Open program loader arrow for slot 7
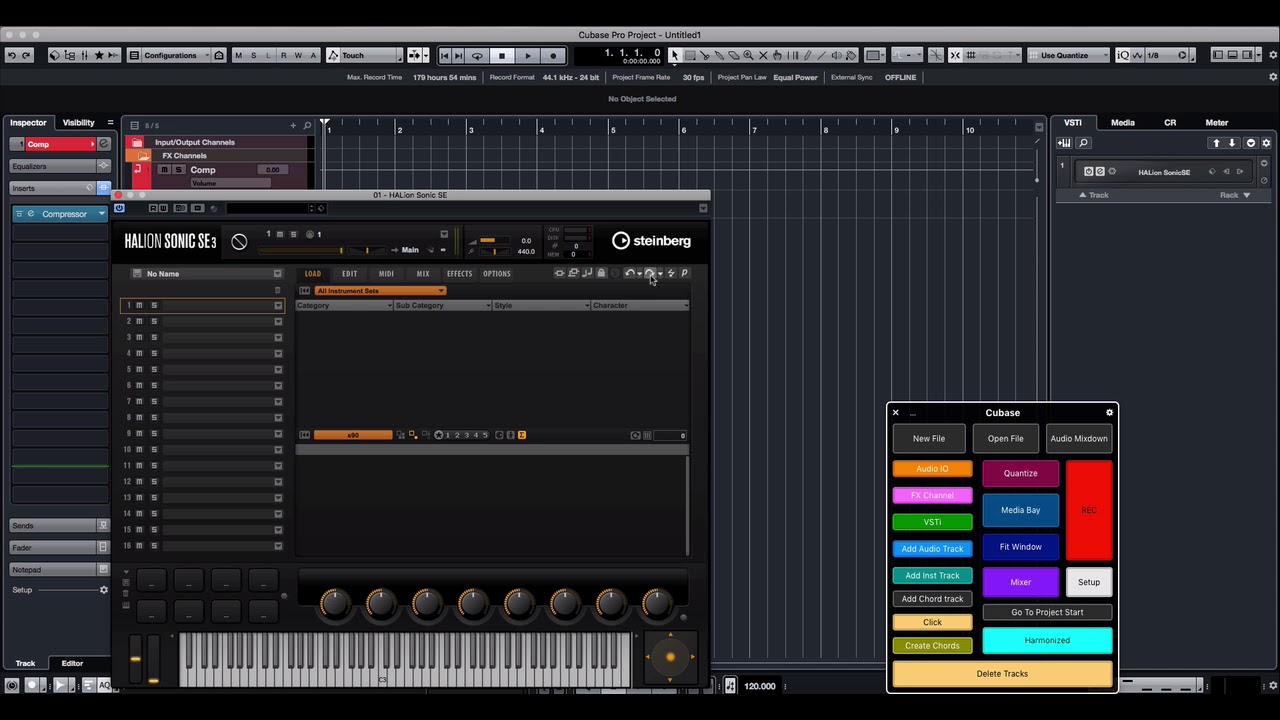The image size is (1280, 720). pos(278,401)
